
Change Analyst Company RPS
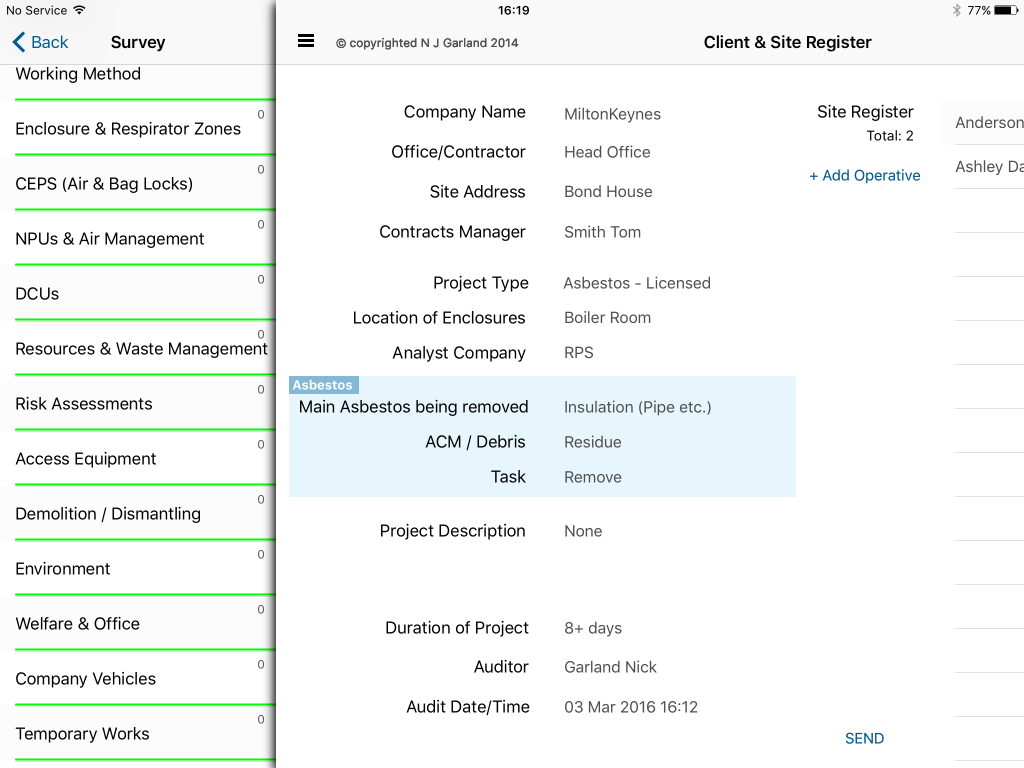[579, 353]
